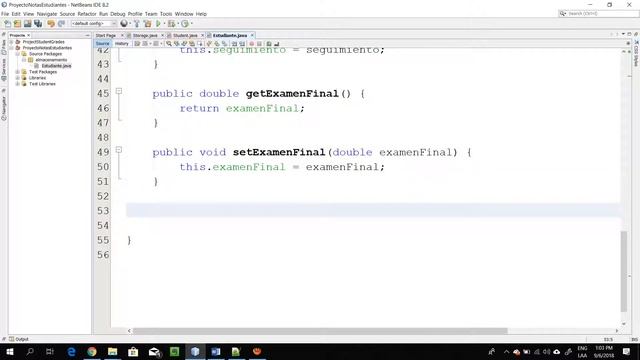The height and width of the screenshot is (360, 640).
Task: Click the Last Edit icon in editor toolbar
Action: point(137,44)
